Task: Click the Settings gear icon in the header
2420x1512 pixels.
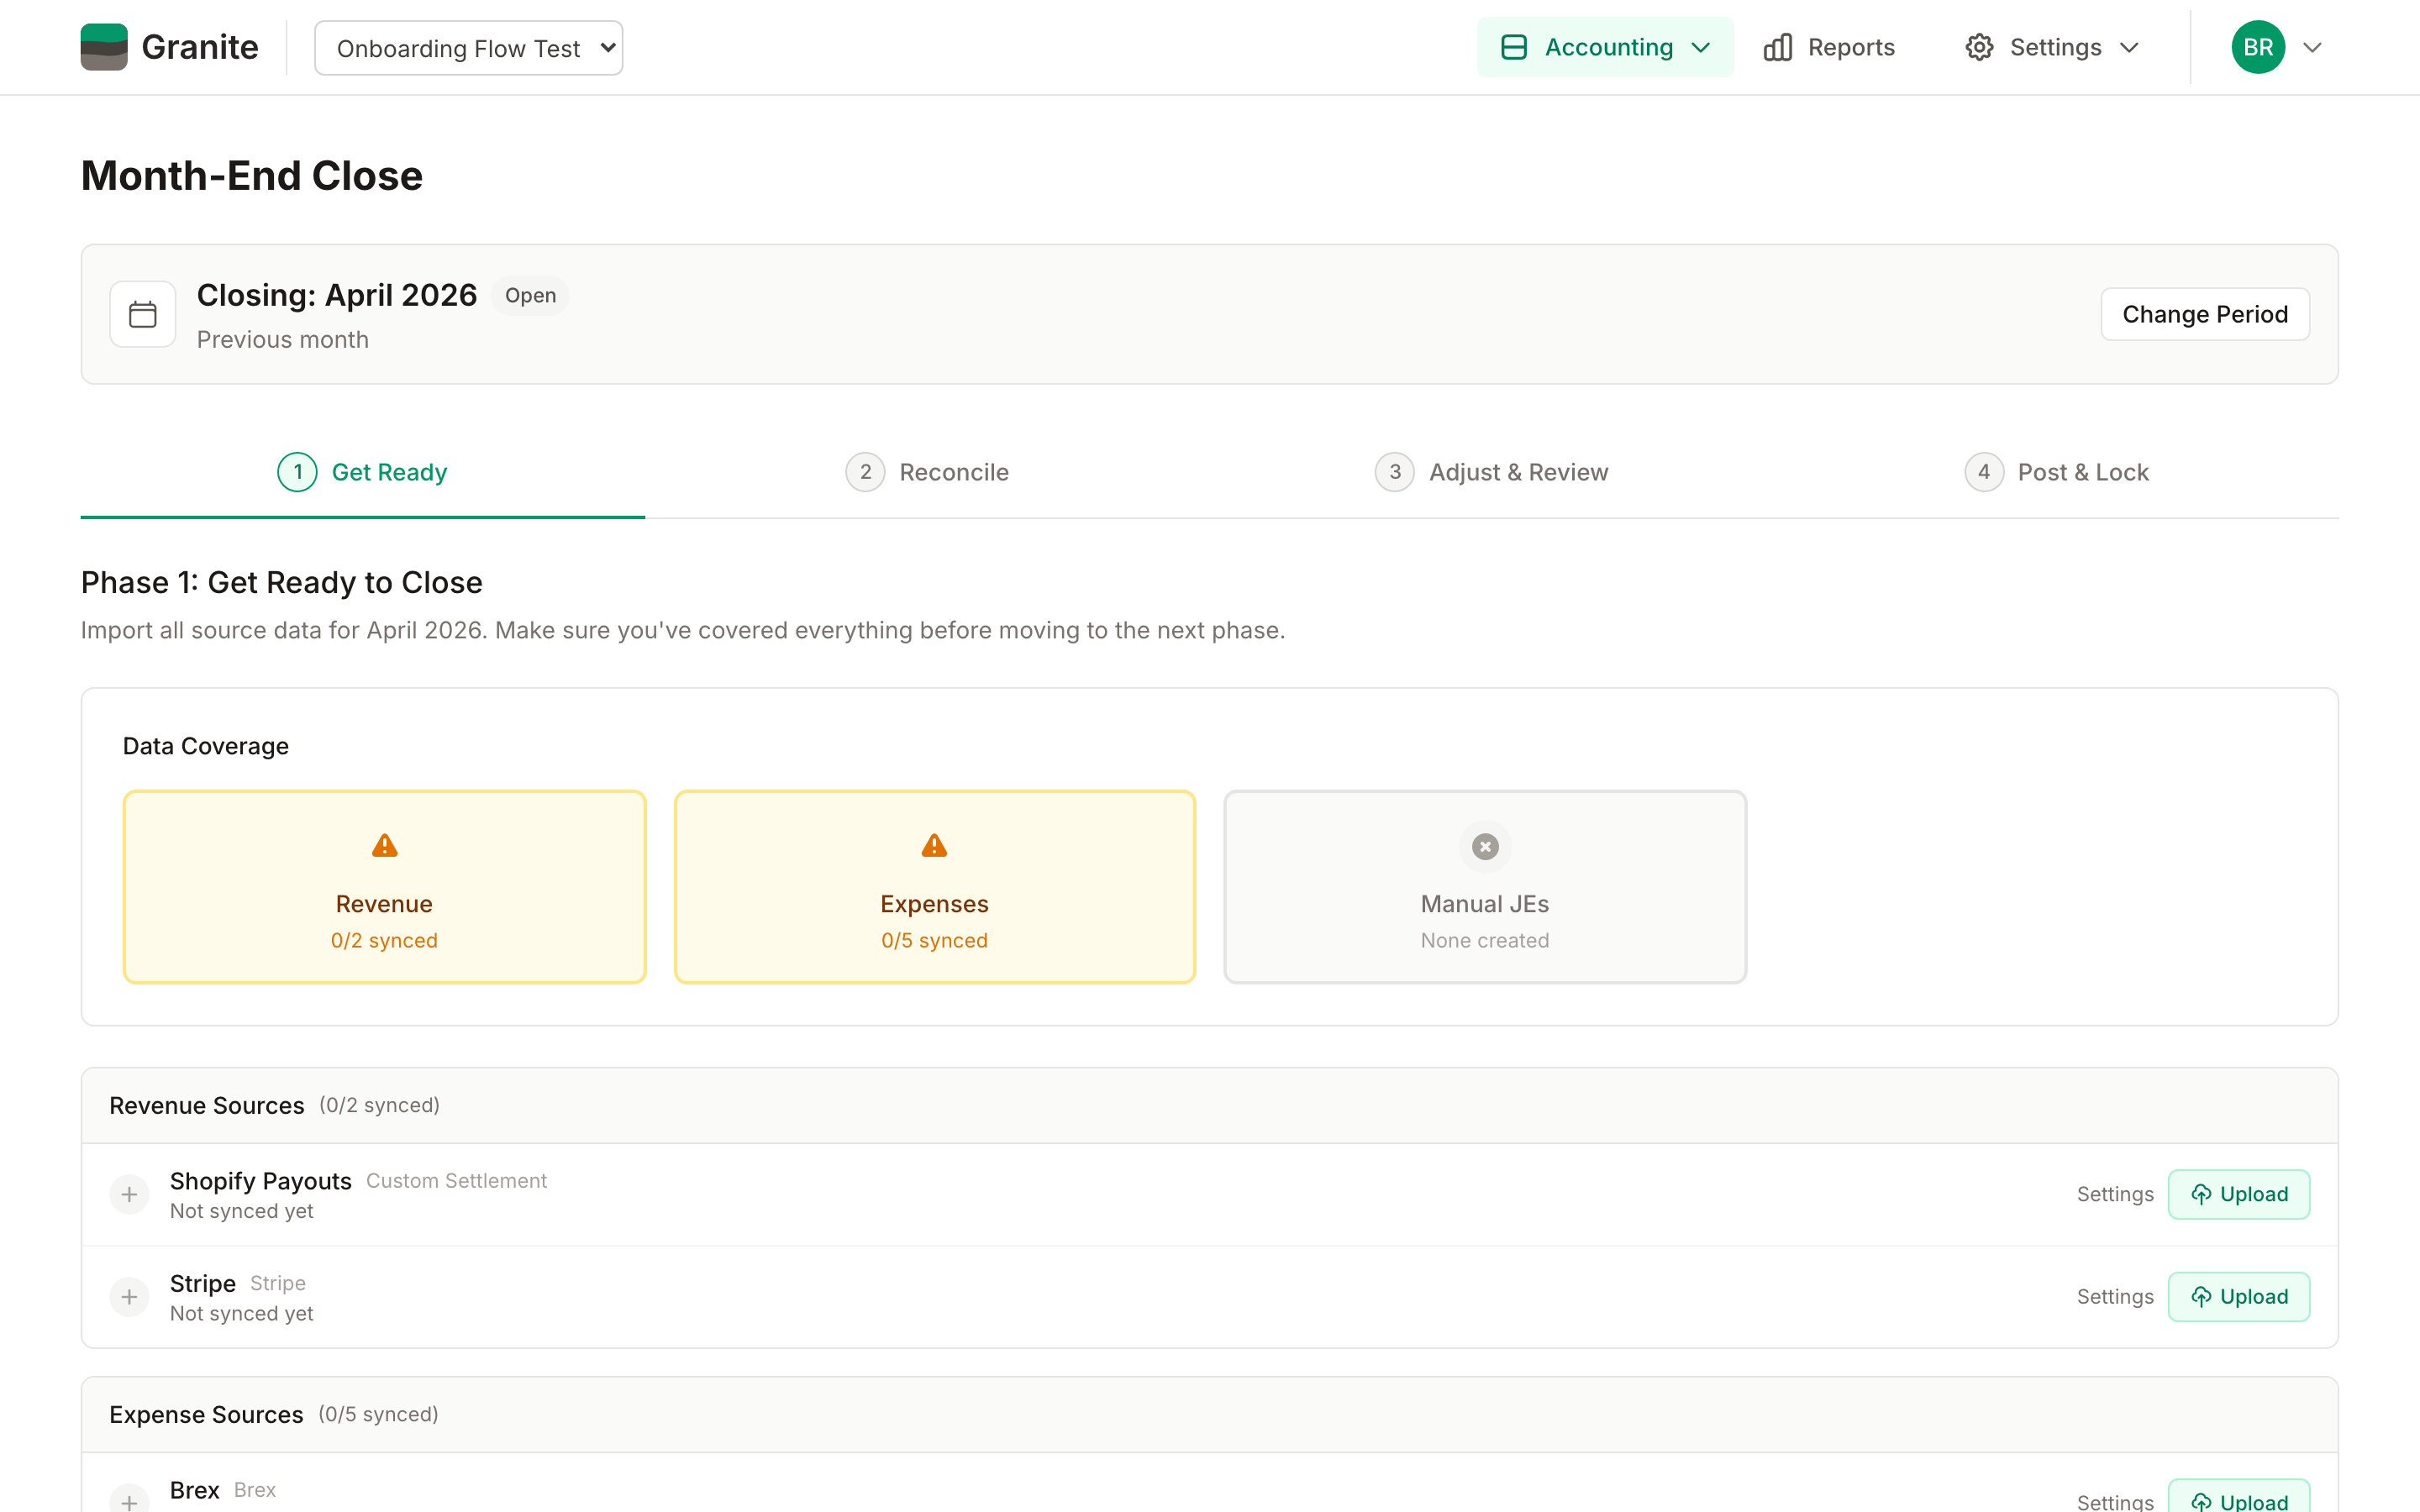Action: tap(1979, 47)
